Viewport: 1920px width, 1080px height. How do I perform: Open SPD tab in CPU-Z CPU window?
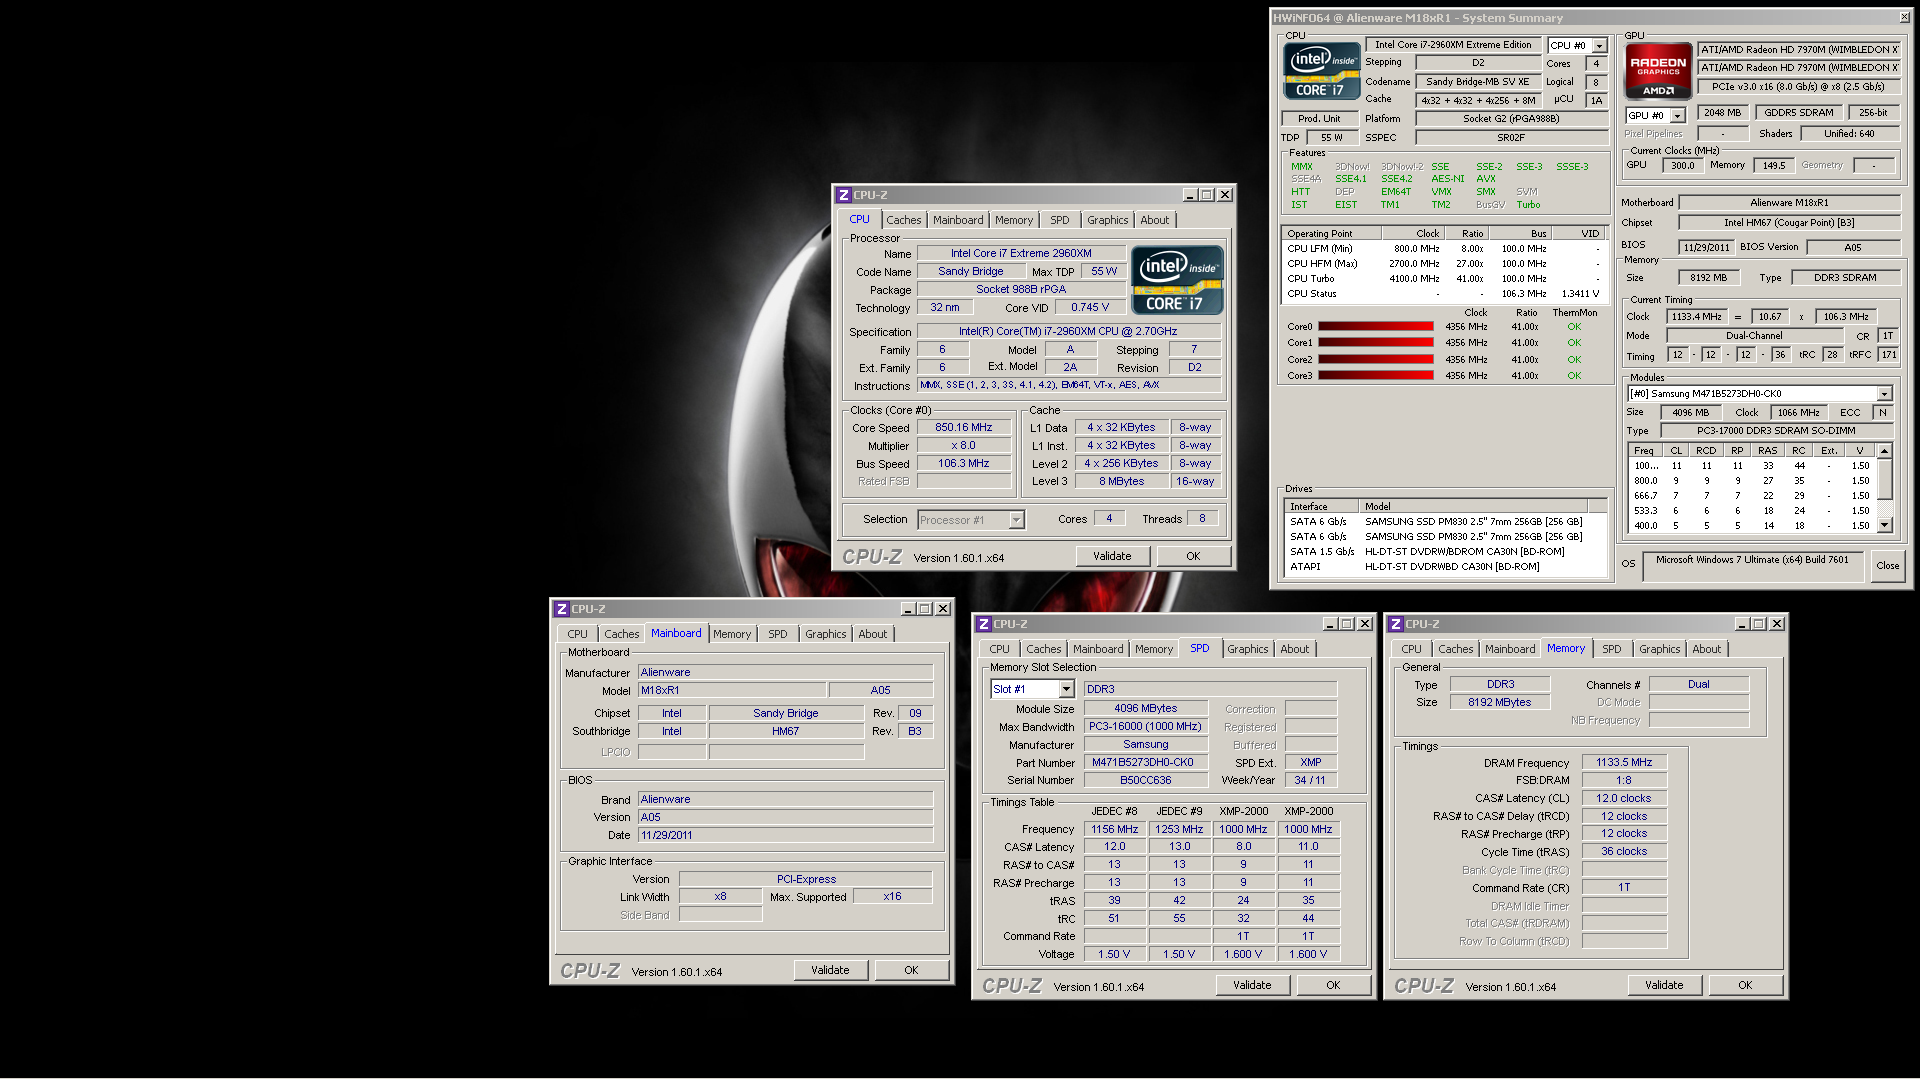(x=1060, y=220)
